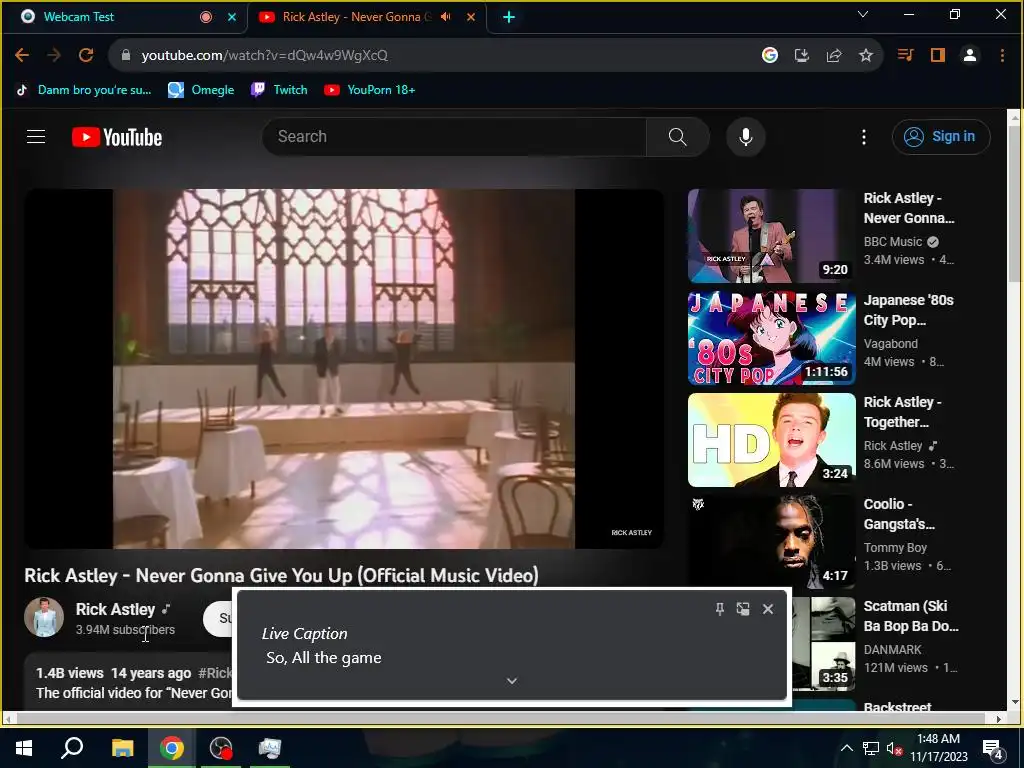Click the network tray icon

pyautogui.click(x=871, y=748)
